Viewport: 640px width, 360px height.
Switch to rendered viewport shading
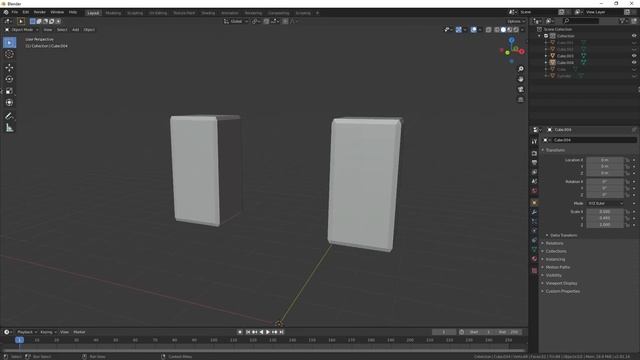tap(516, 29)
